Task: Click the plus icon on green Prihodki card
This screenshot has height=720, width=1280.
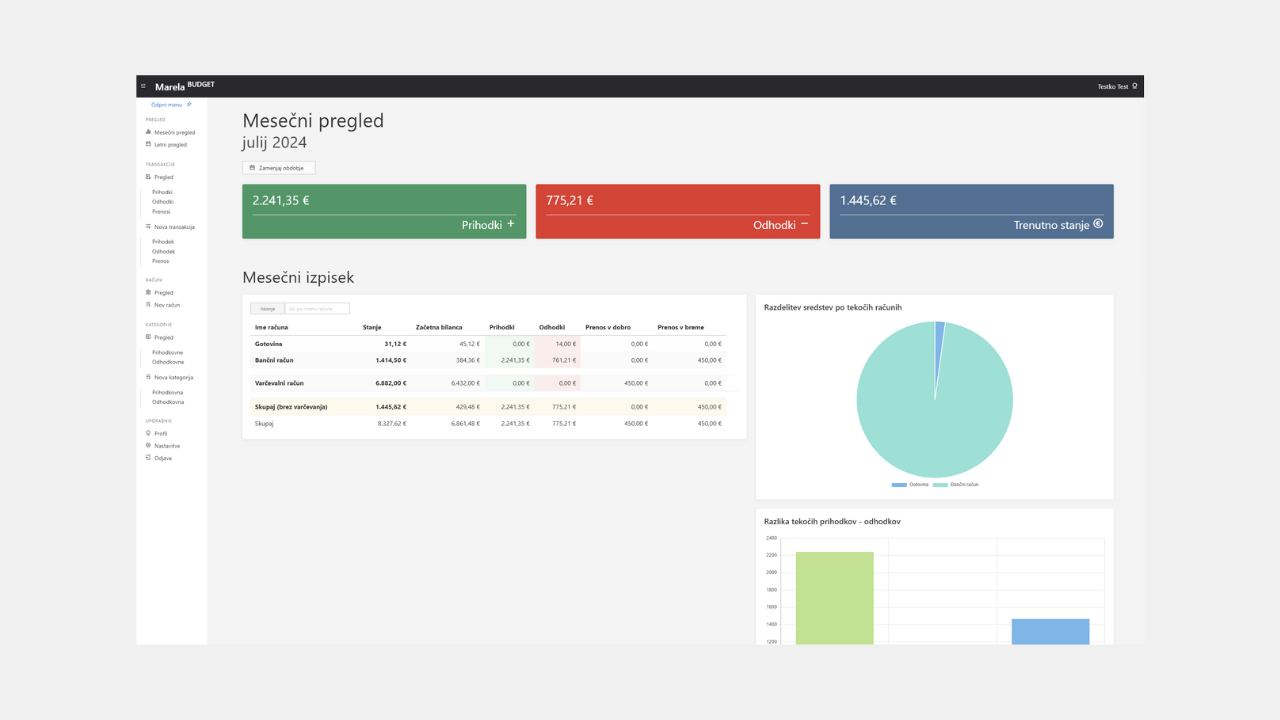Action: 511,224
